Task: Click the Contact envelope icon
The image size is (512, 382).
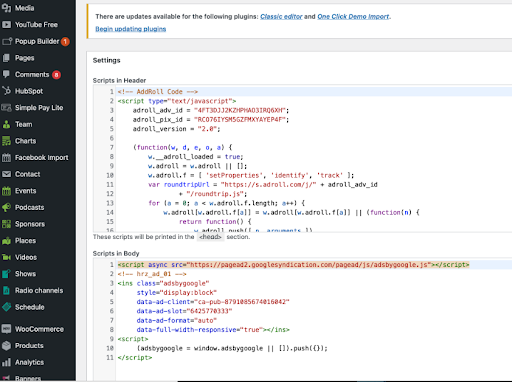Action: pos(6,174)
